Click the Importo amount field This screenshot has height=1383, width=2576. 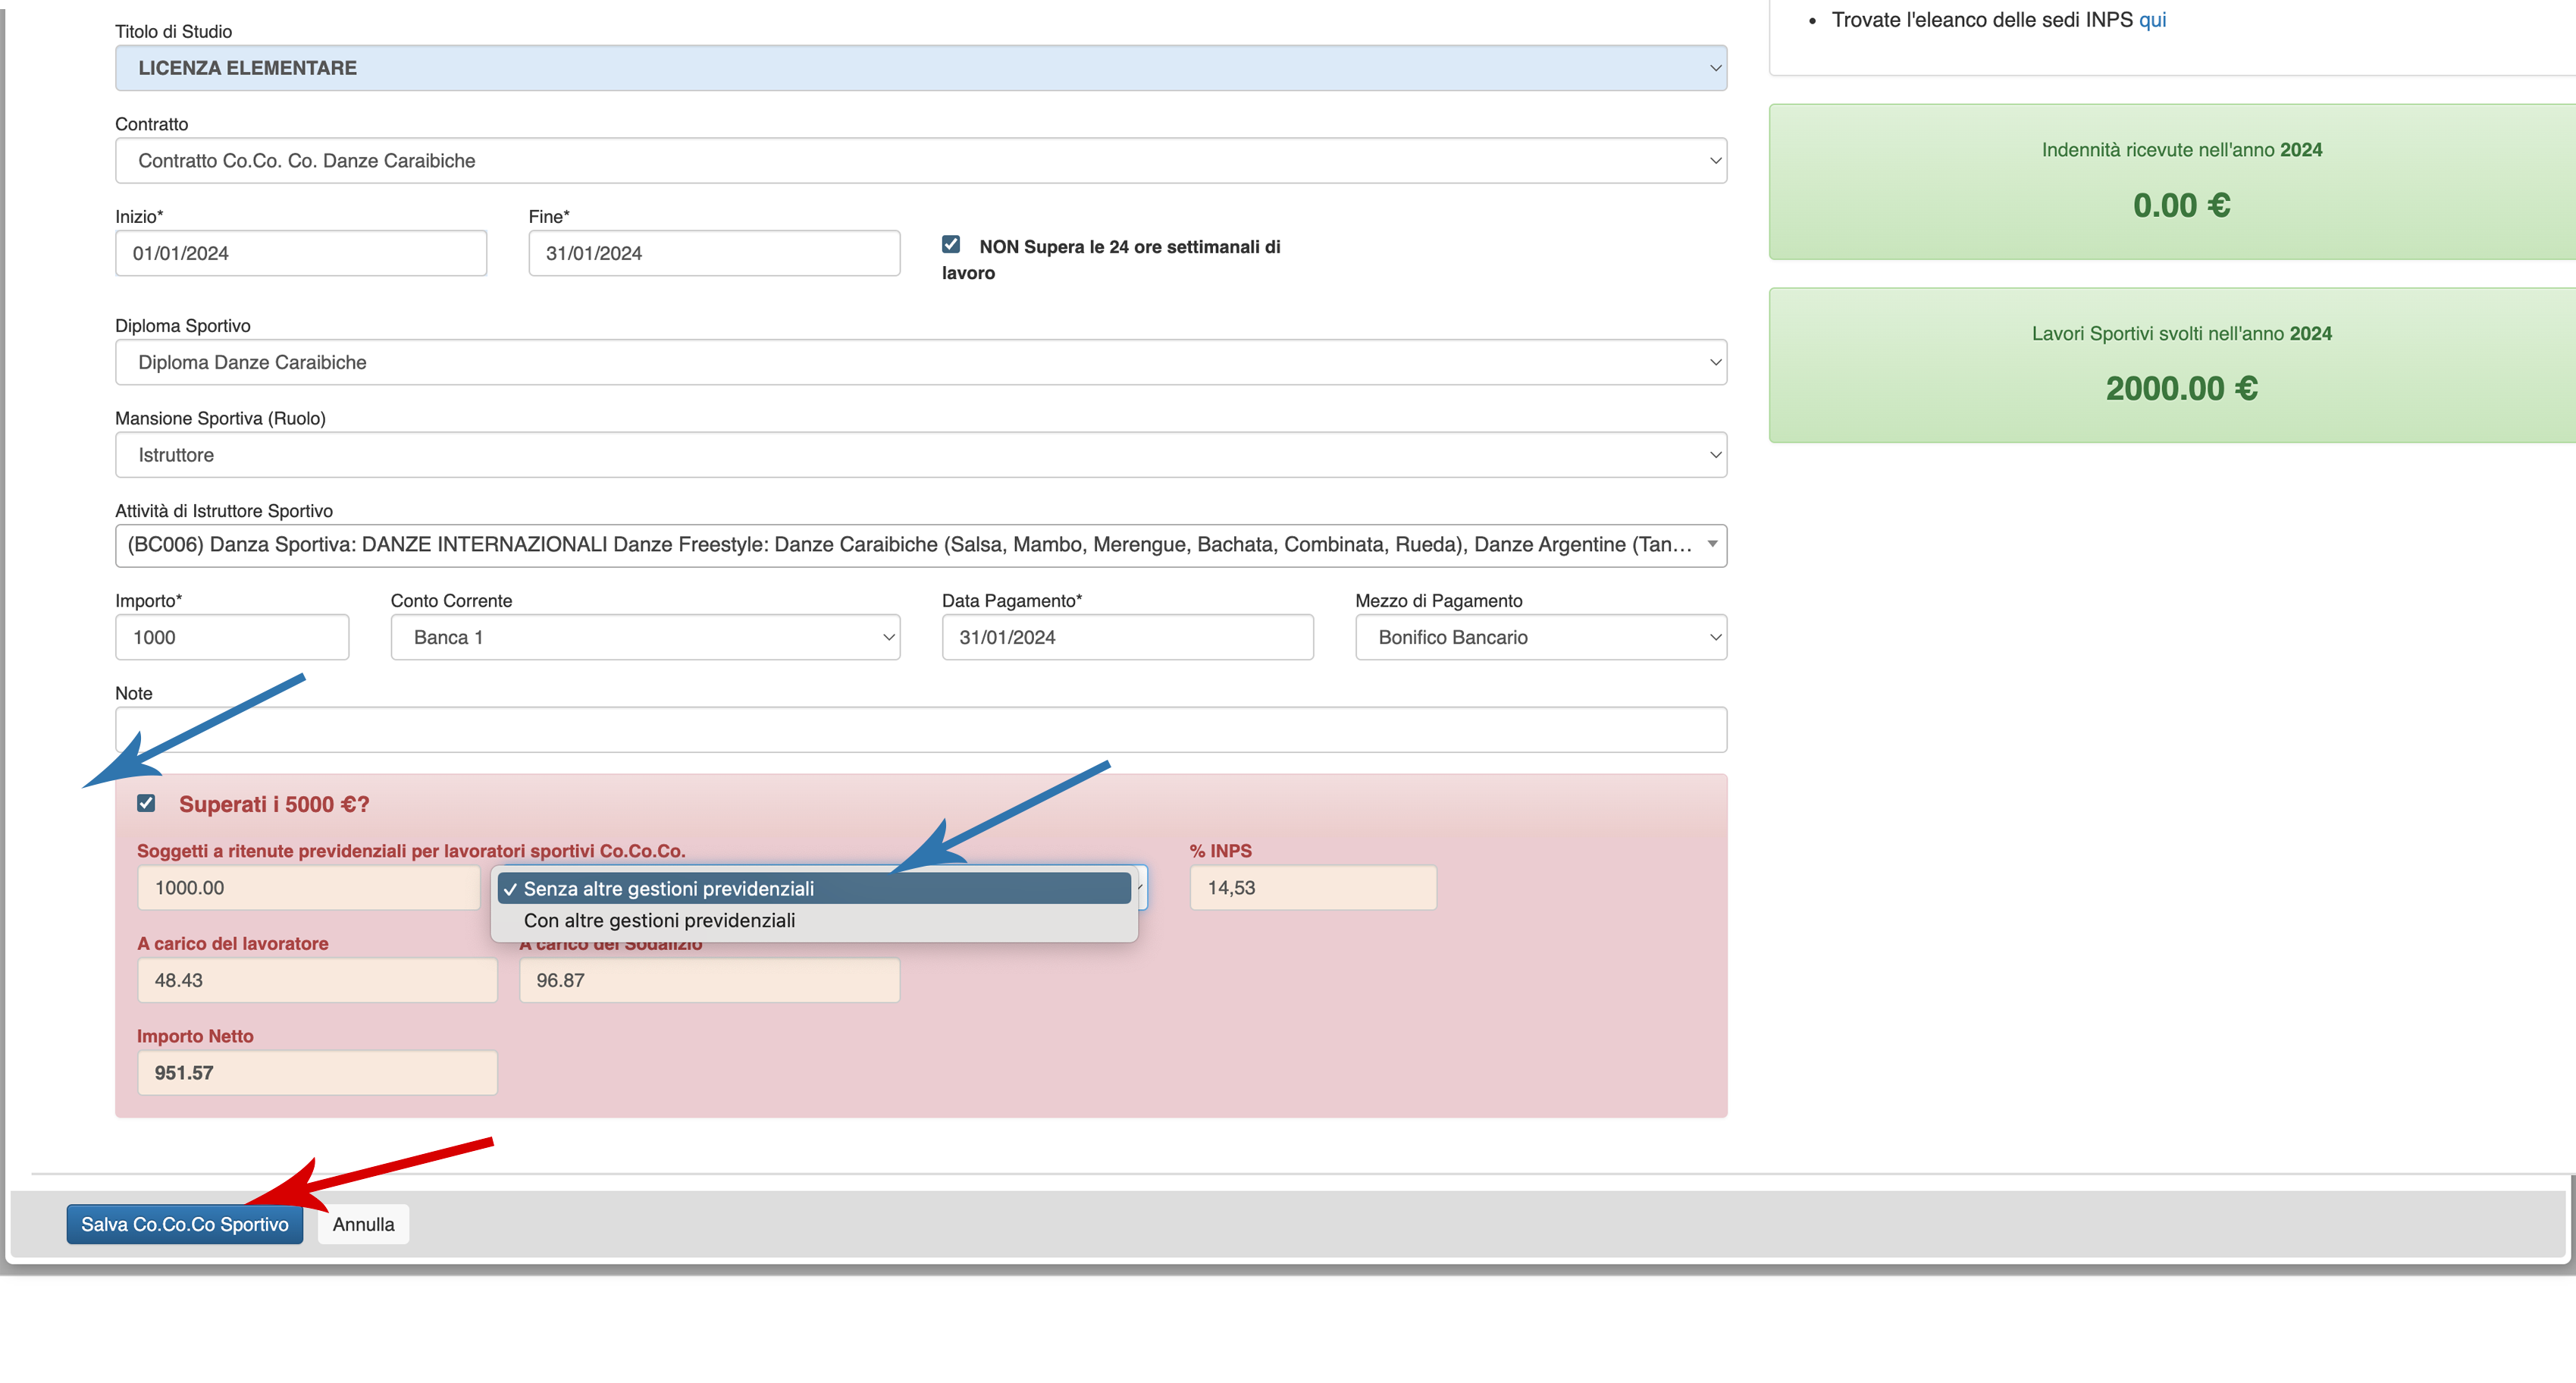(231, 637)
